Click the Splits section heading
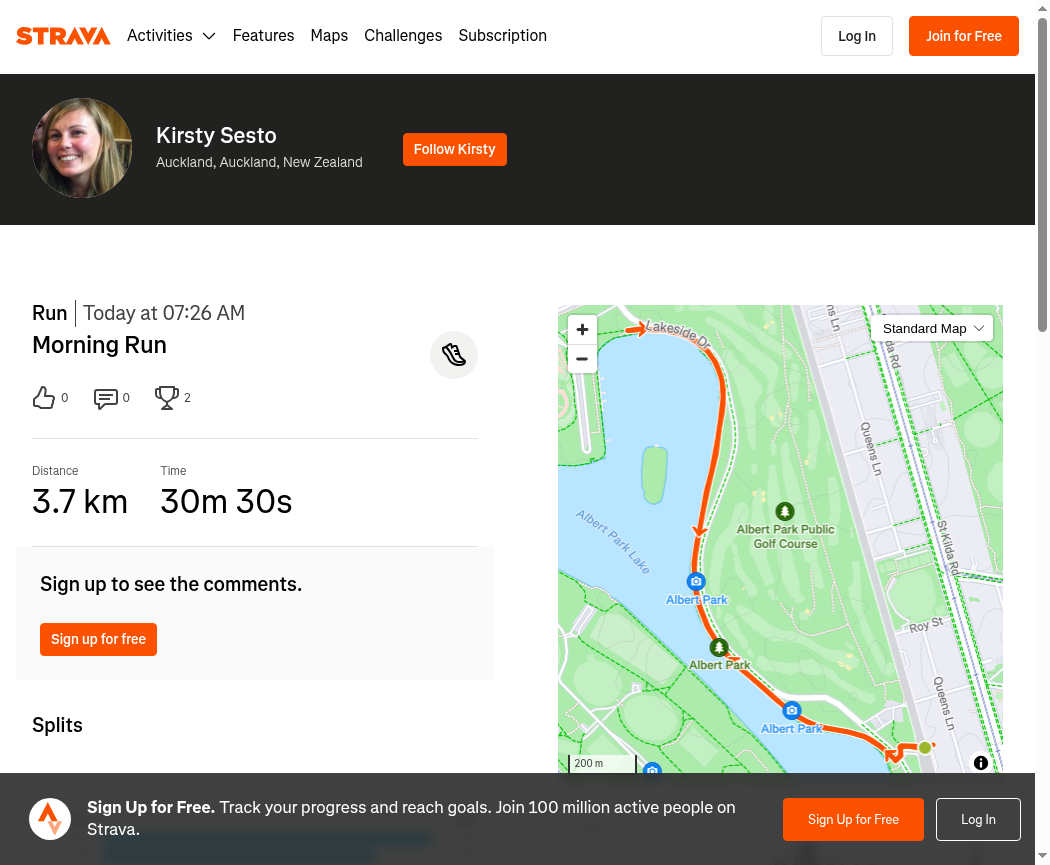The width and height of the screenshot is (1050, 865). pyautogui.click(x=58, y=725)
